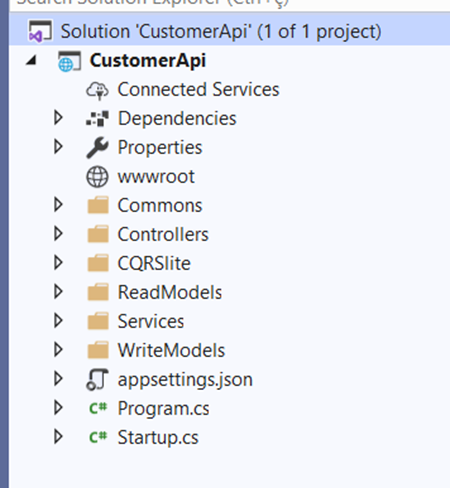This screenshot has width=450, height=488.
Task: Click the wwwroot globe icon
Action: pos(97,177)
